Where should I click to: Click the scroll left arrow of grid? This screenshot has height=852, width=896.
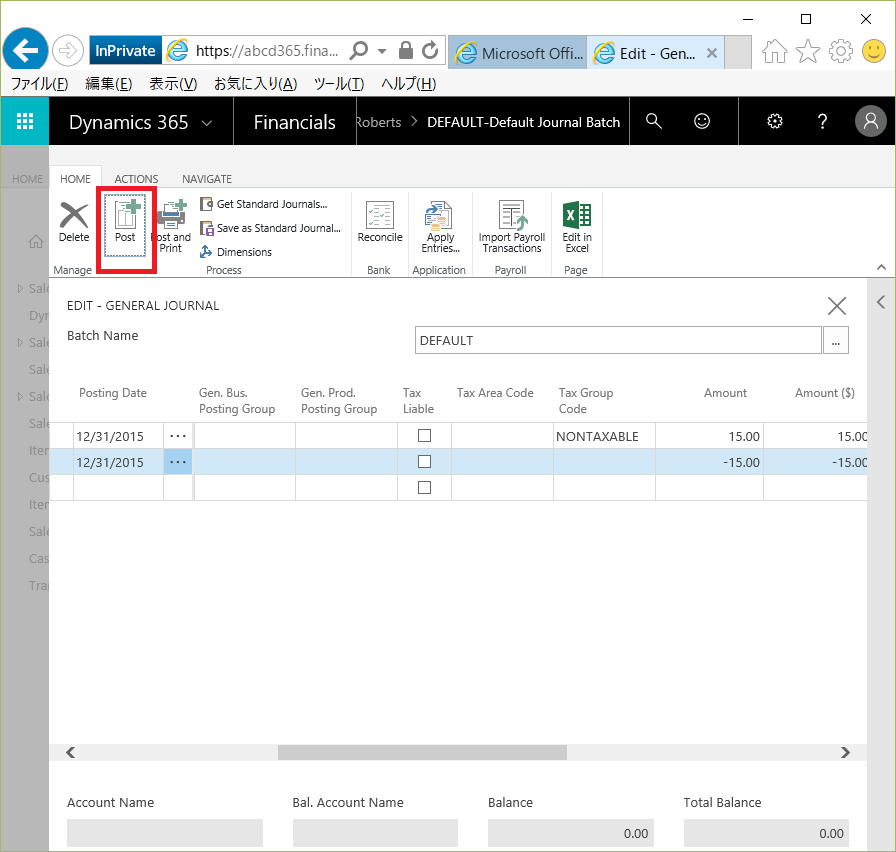click(x=70, y=753)
